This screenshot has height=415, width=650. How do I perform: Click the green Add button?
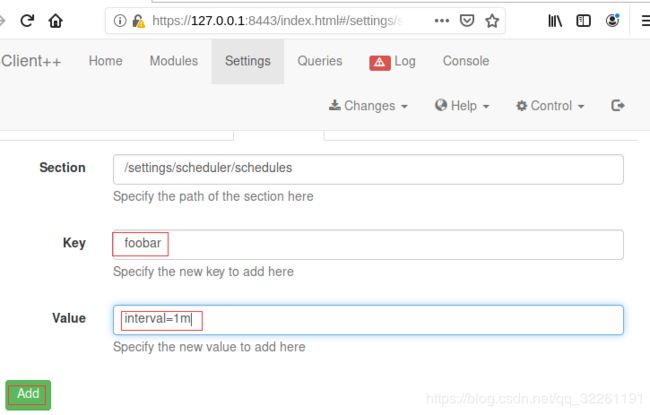[28, 395]
